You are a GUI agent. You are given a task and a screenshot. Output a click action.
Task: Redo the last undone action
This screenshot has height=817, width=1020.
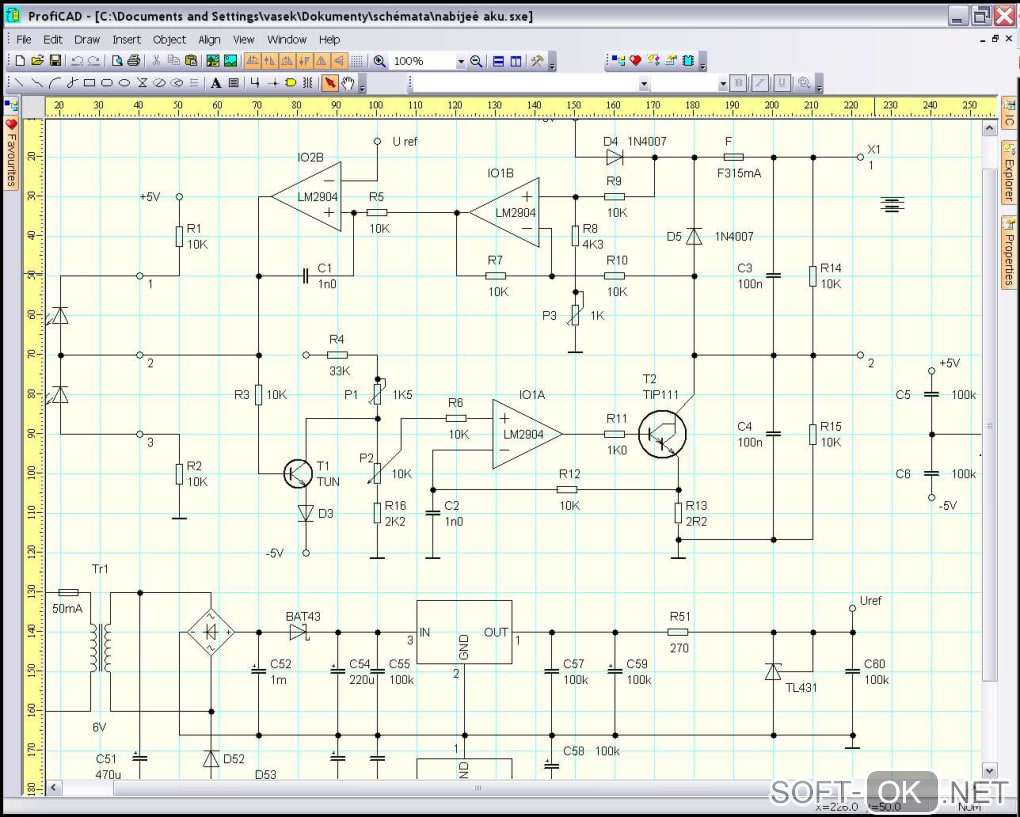pos(94,61)
